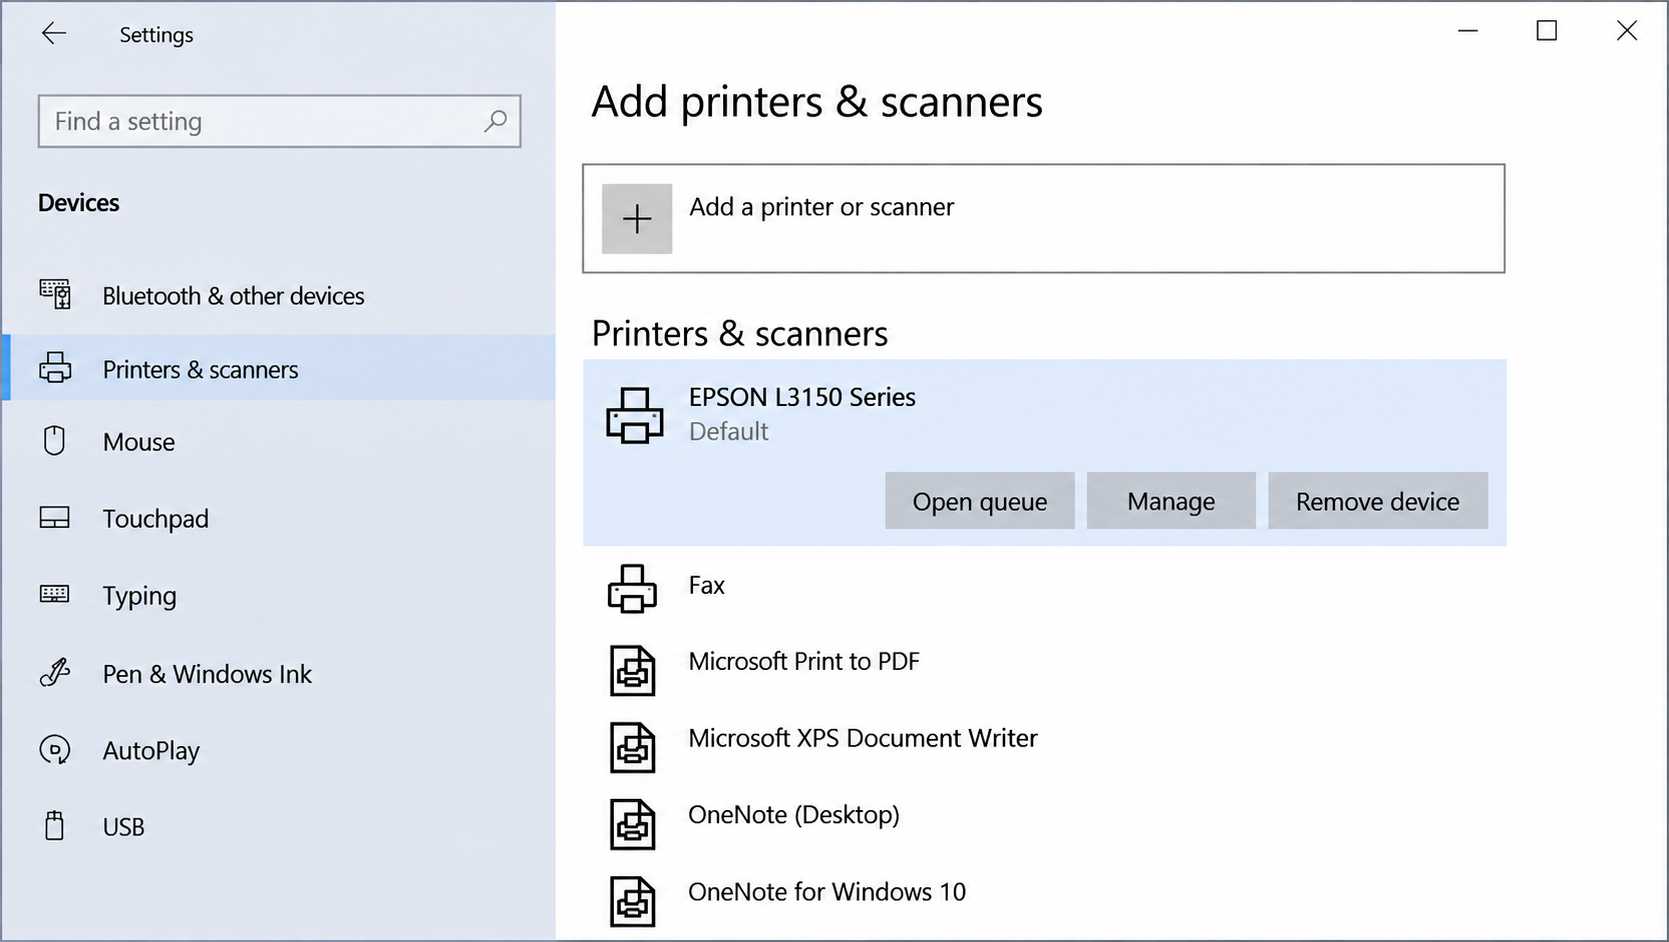The width and height of the screenshot is (1669, 942).
Task: Click the Microsoft Print to PDF icon
Action: pos(633,669)
